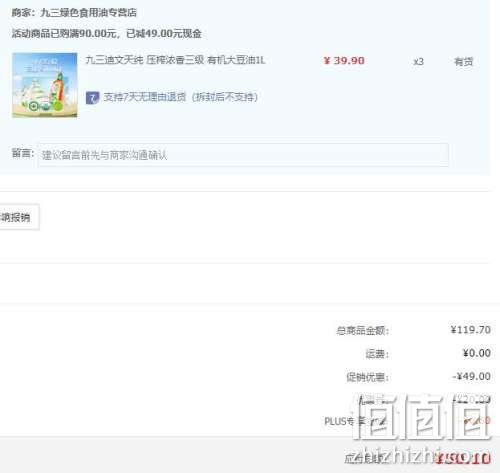Click merchant name 九三绿色食用油专营店
This screenshot has width=500, height=473.
[89, 13]
